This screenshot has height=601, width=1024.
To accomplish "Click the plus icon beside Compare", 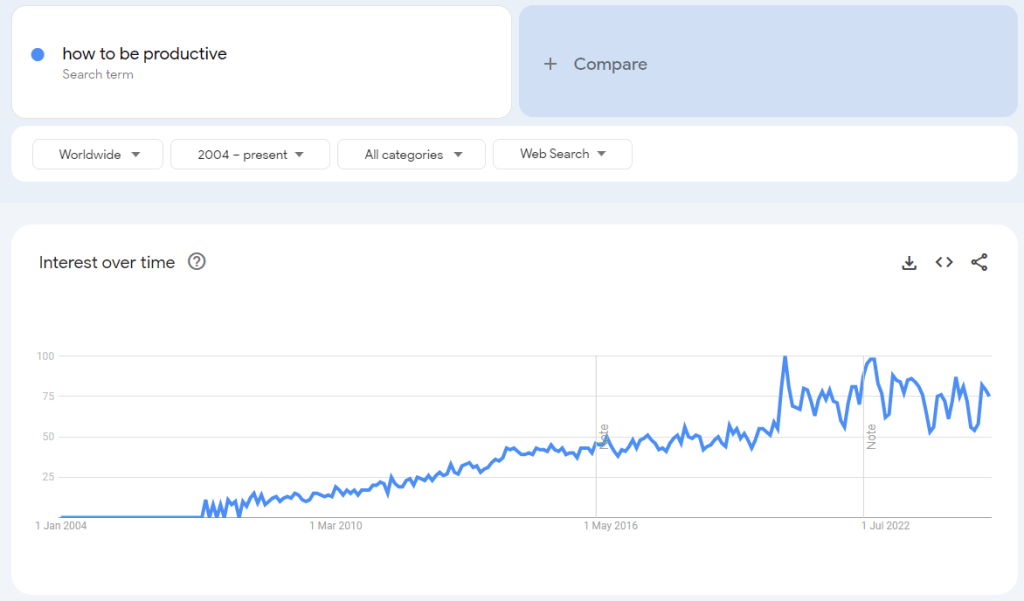I will (550, 64).
